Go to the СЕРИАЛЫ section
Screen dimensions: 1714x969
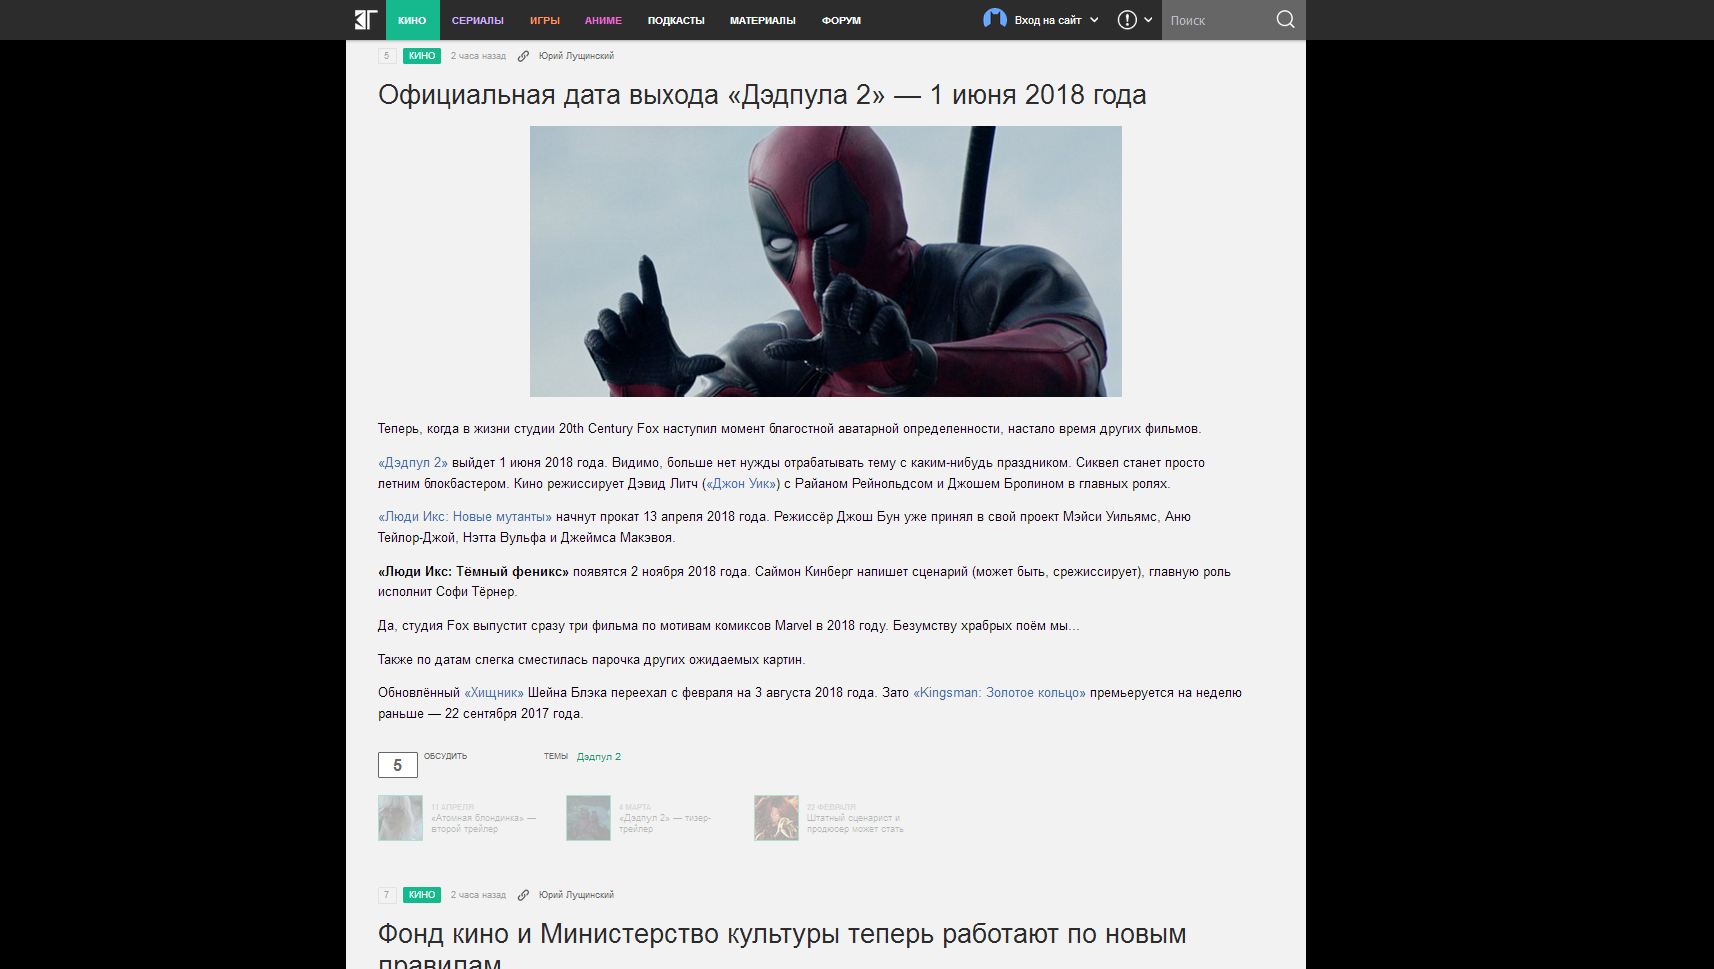tap(477, 20)
